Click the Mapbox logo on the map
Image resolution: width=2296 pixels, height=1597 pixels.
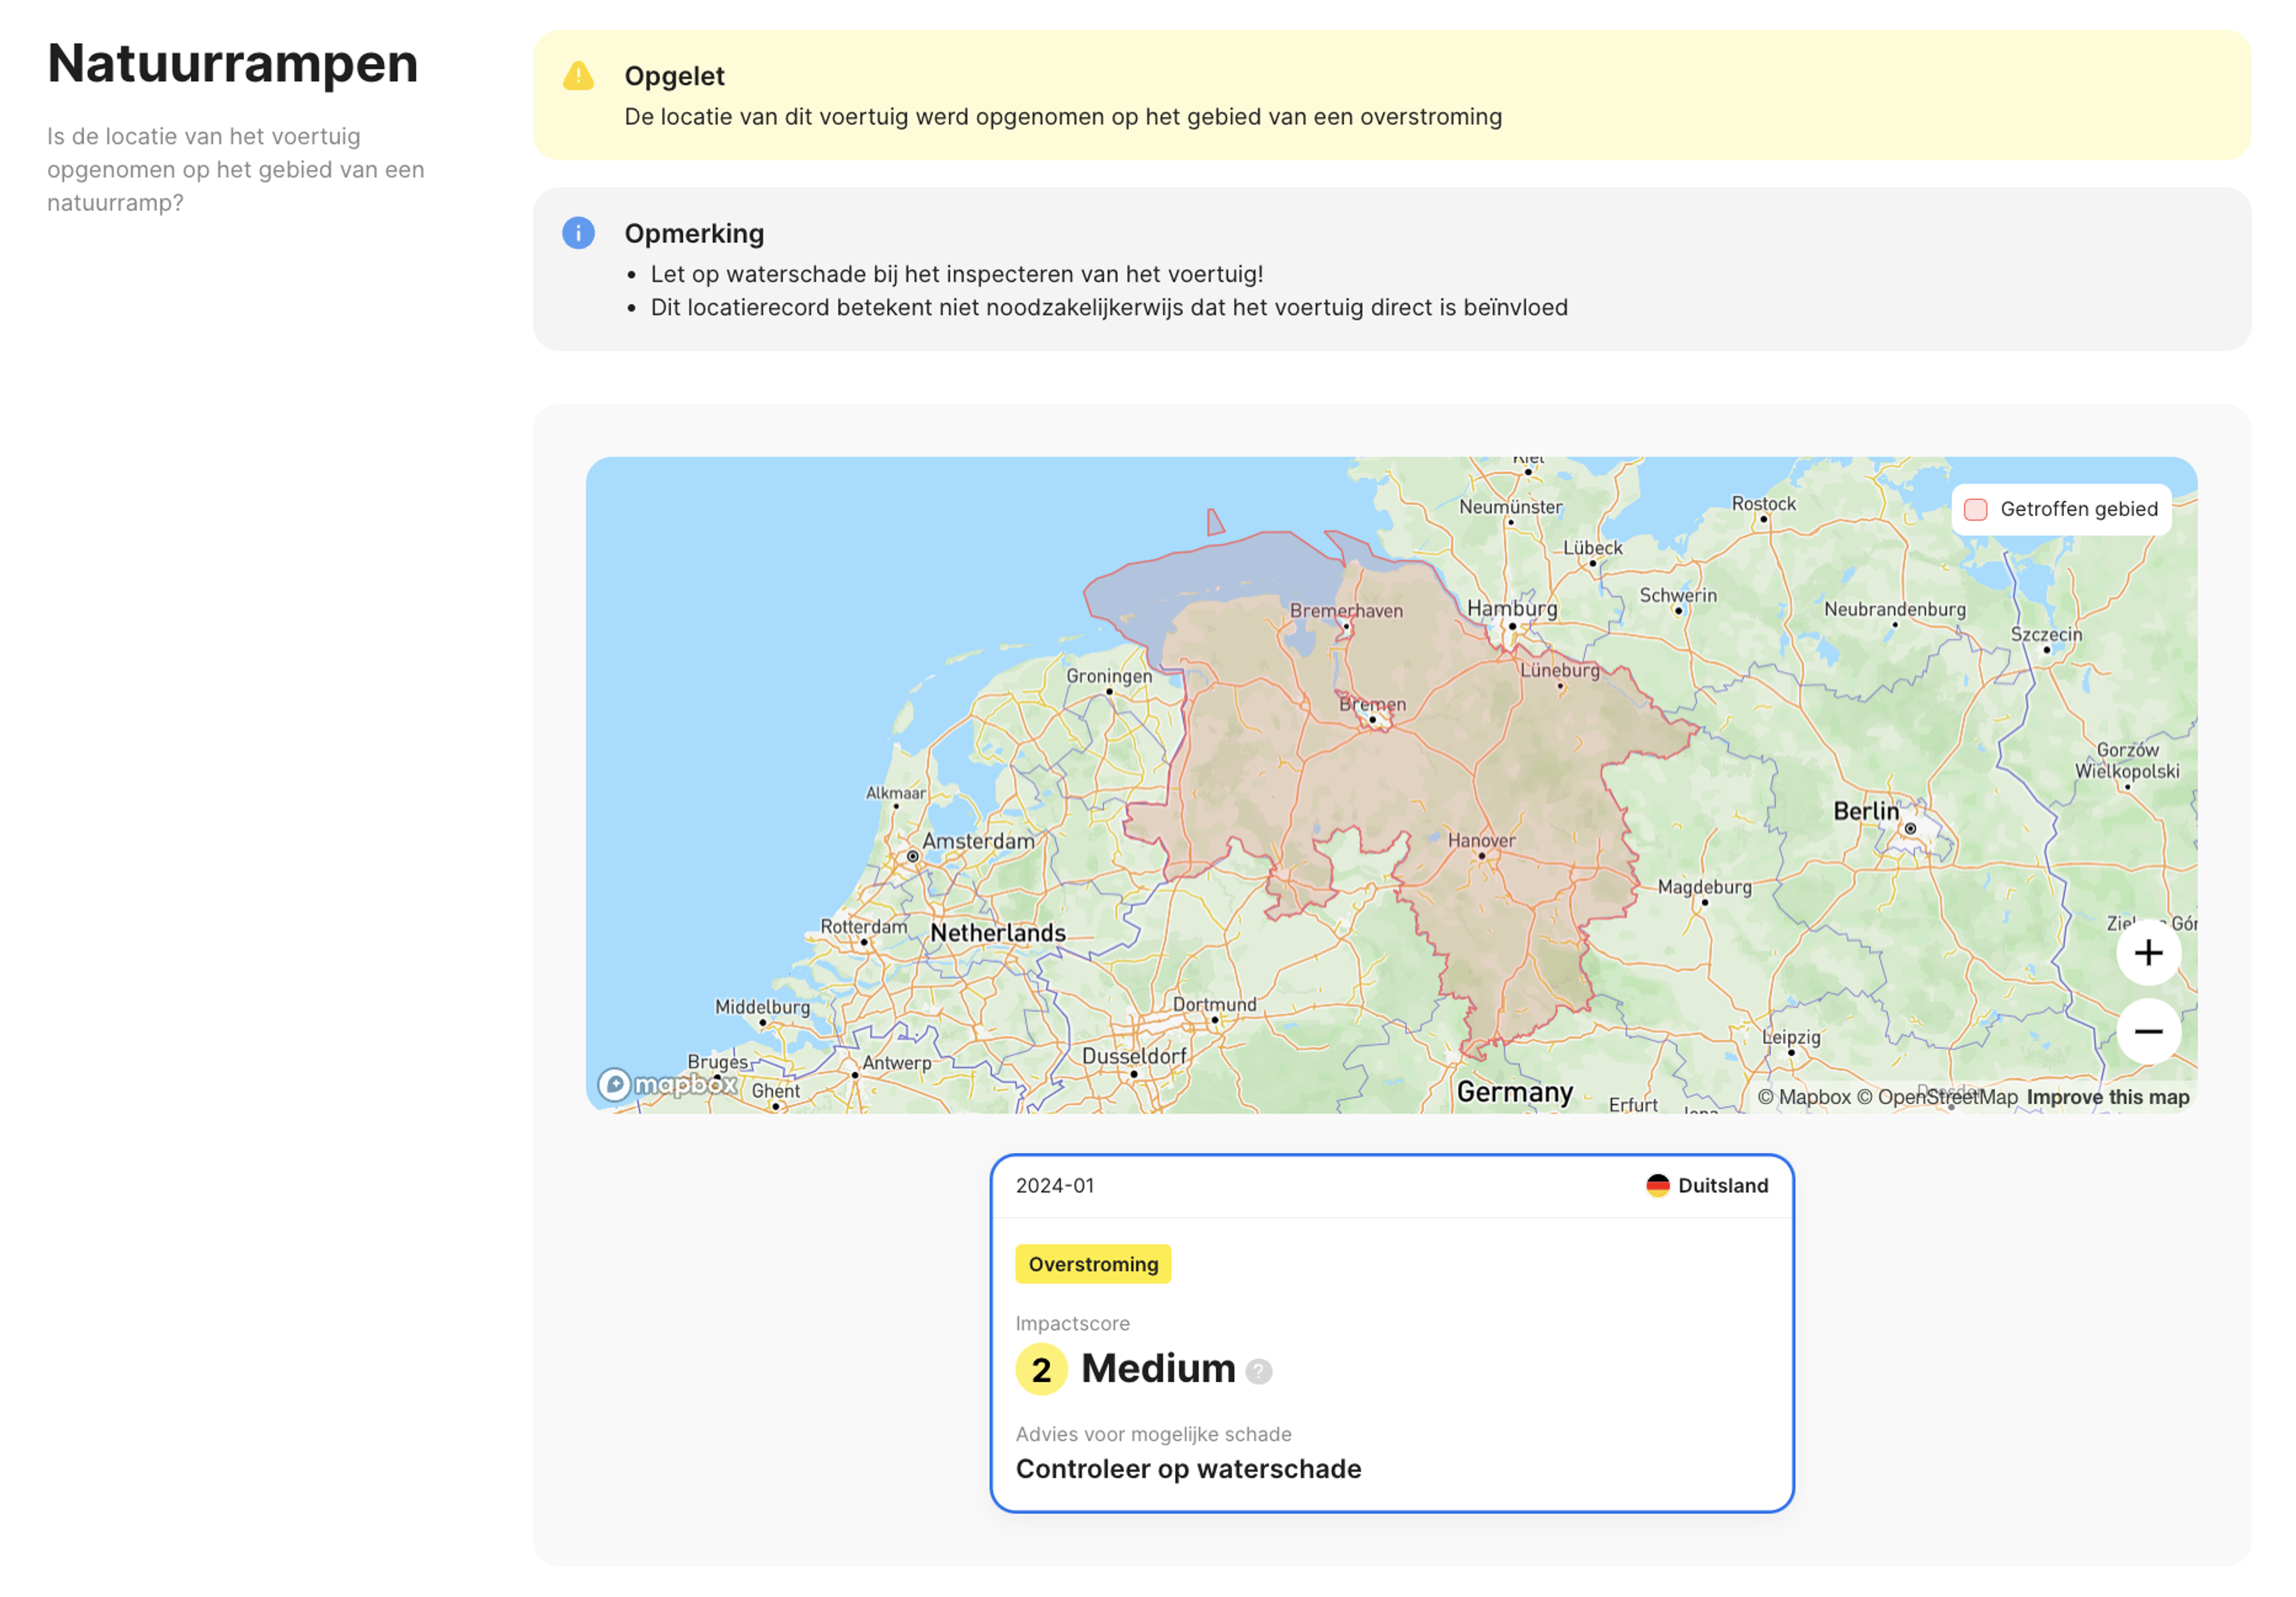[668, 1084]
